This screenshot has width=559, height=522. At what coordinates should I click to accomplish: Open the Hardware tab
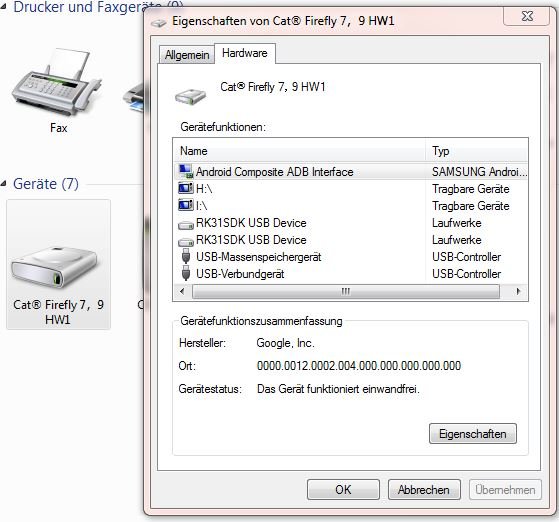point(245,53)
